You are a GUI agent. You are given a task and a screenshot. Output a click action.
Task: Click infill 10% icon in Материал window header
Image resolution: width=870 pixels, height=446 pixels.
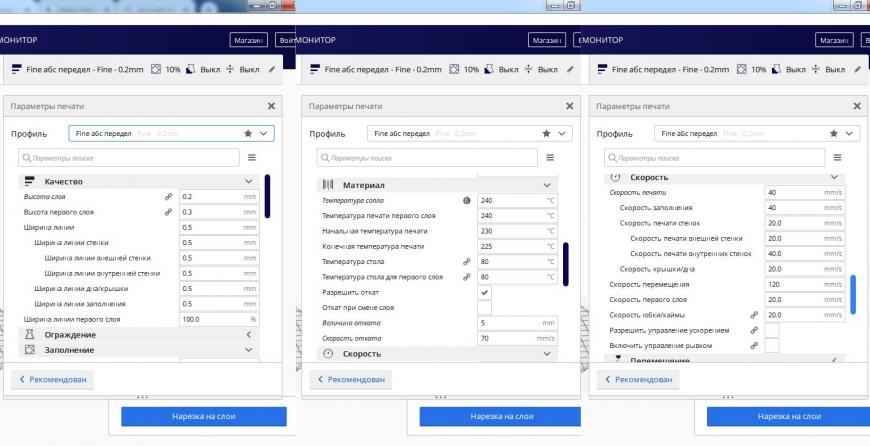[454, 69]
